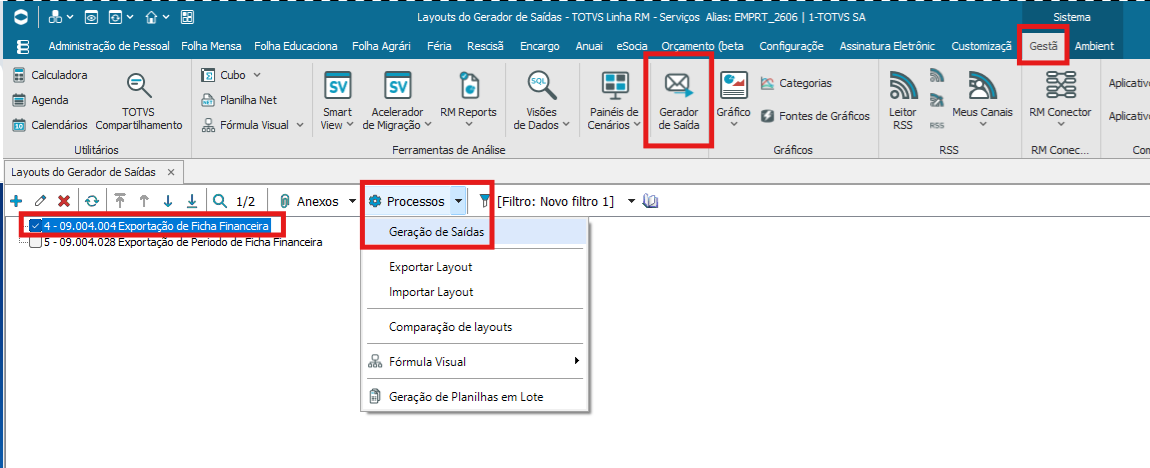
Task: Choose Exportar Layout
Action: pos(431,267)
